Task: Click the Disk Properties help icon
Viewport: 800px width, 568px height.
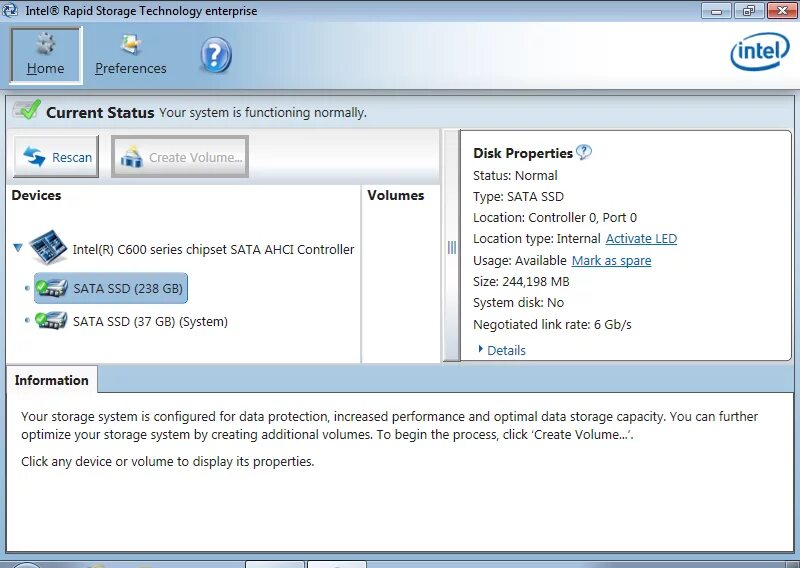Action: click(x=584, y=152)
